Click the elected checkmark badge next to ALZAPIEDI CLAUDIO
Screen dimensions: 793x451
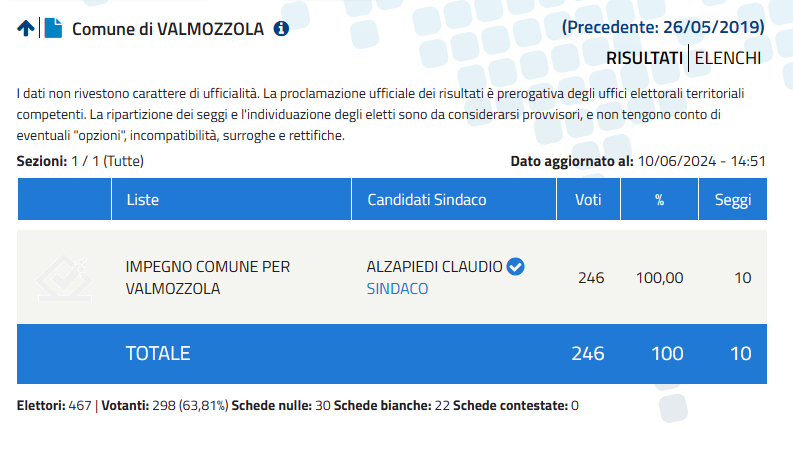(x=515, y=266)
